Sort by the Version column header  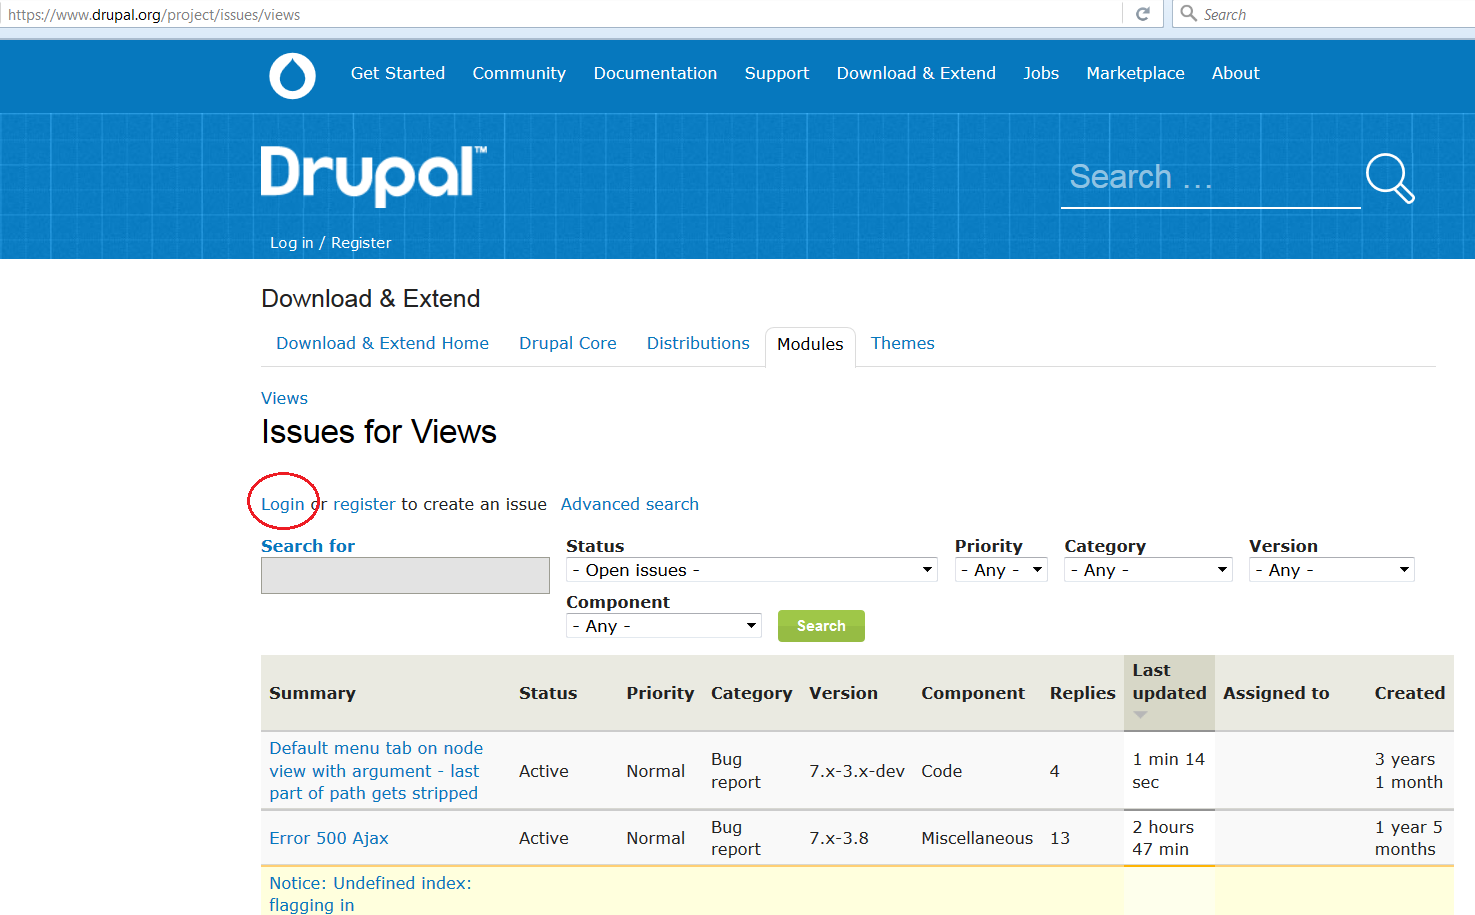point(843,693)
